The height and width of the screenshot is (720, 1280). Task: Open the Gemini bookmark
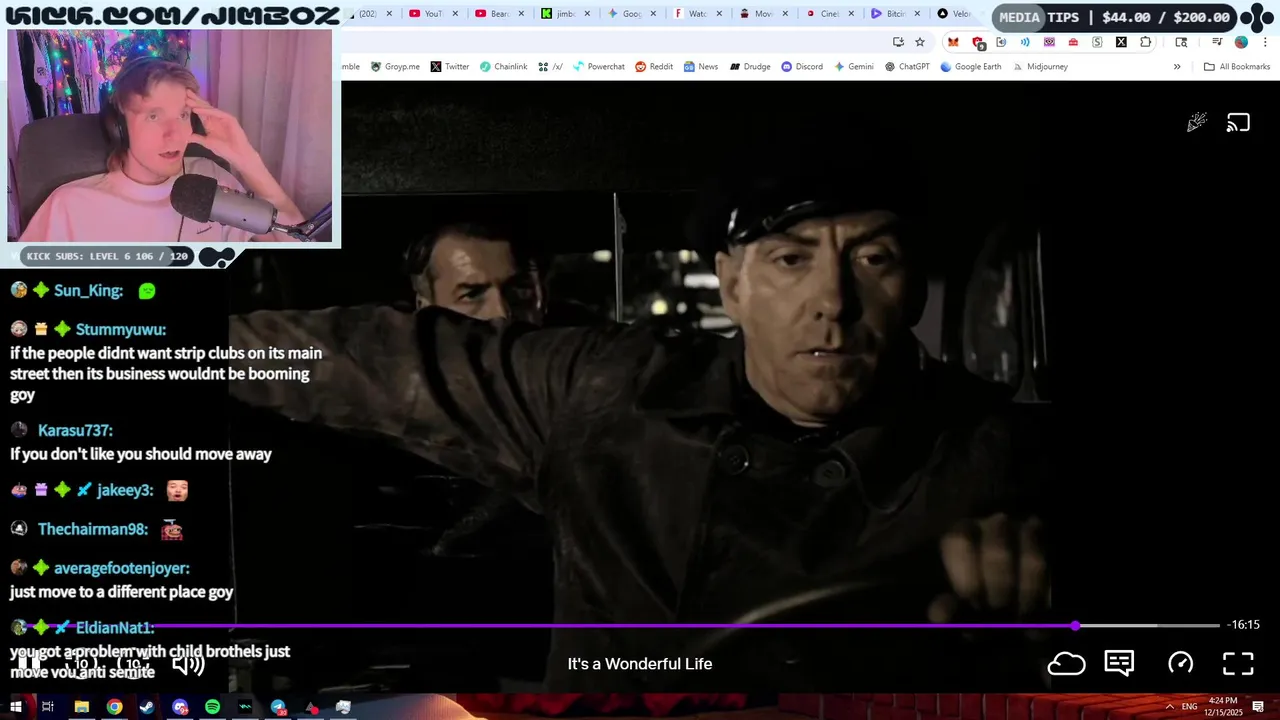pyautogui.click(x=854, y=66)
